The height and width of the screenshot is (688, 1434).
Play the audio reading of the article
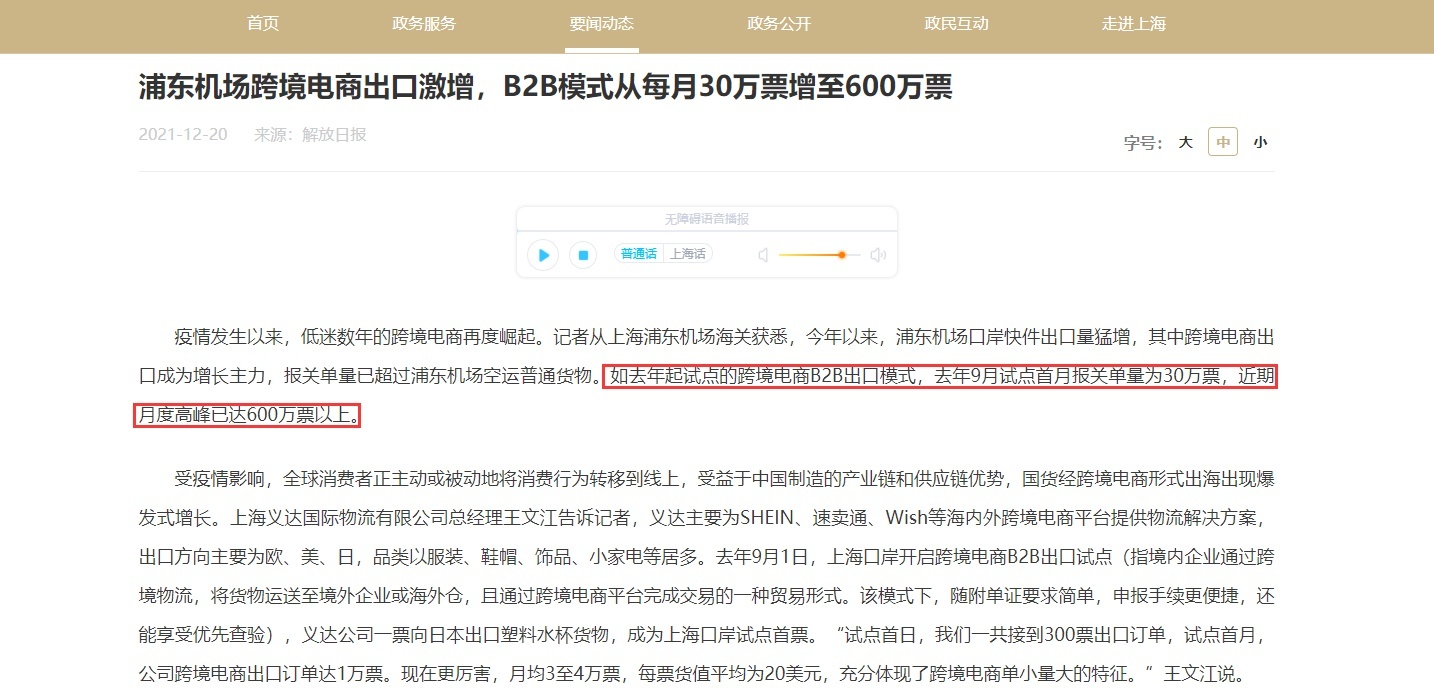543,255
